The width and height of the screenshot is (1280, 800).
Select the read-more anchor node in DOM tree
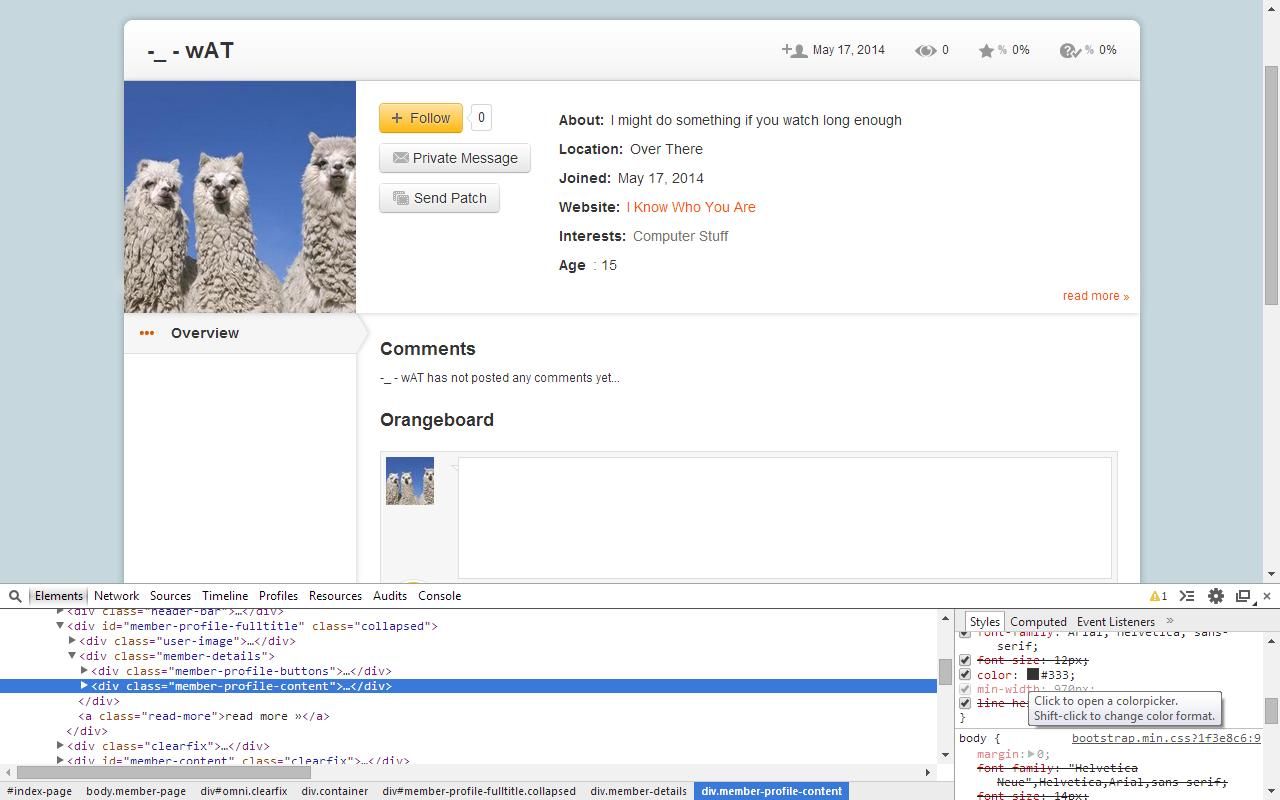204,716
